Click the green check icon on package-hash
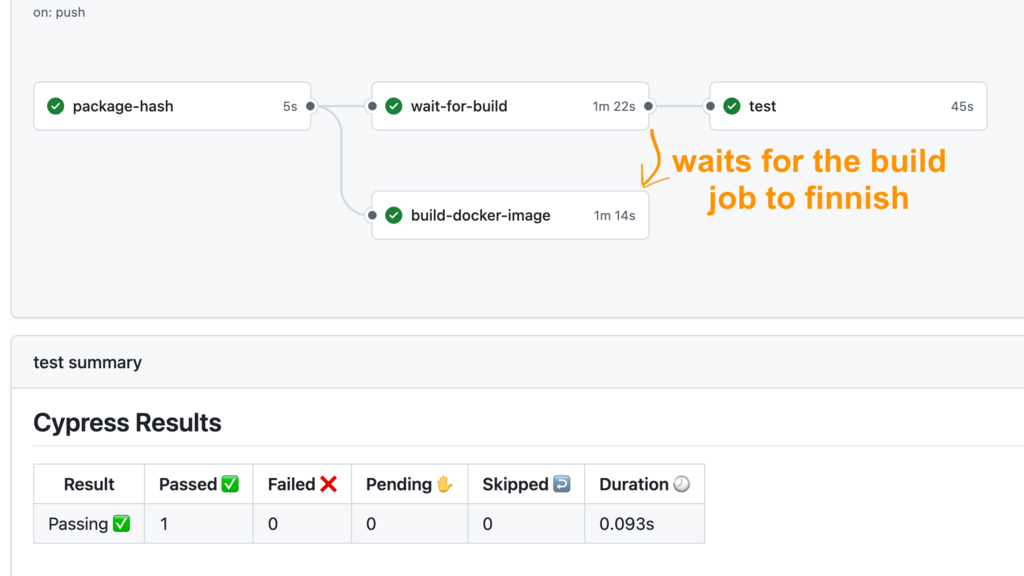Image resolution: width=1024 pixels, height=576 pixels. [x=55, y=106]
